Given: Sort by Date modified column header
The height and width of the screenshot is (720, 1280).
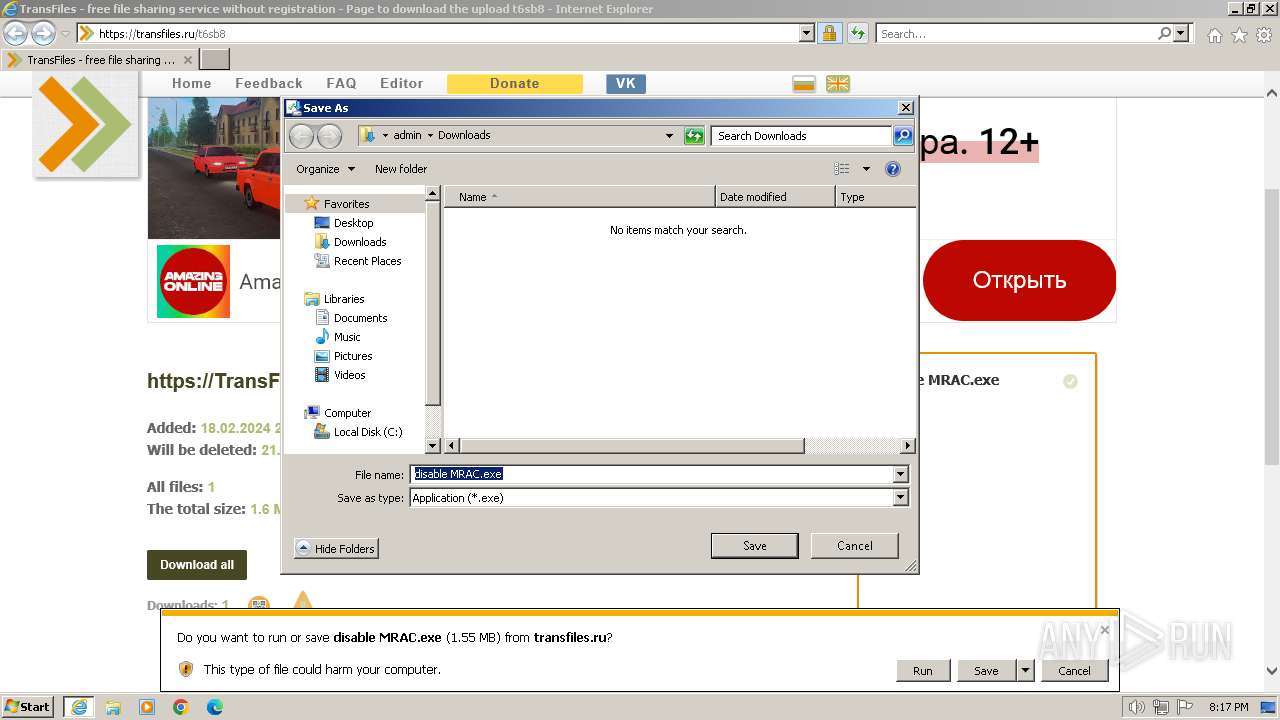Looking at the screenshot, I should coord(775,197).
